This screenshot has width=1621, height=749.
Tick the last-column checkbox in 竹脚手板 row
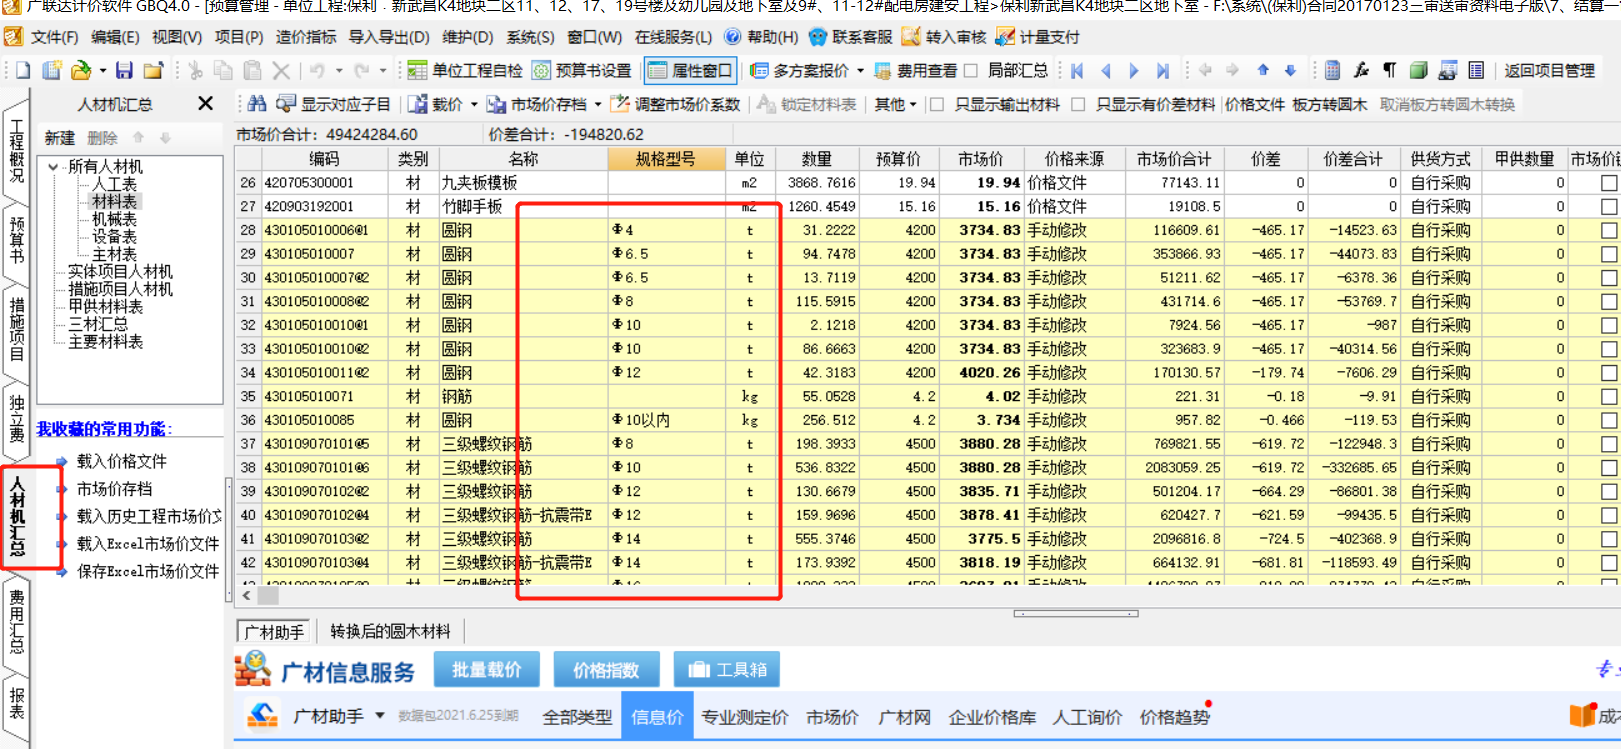1608,207
